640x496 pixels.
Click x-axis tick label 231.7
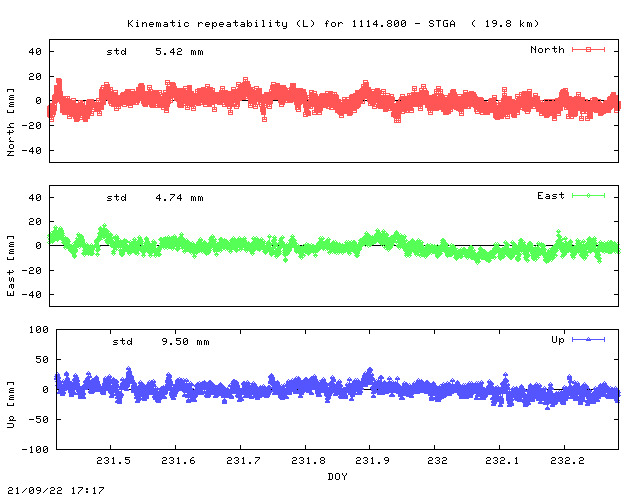point(243,461)
